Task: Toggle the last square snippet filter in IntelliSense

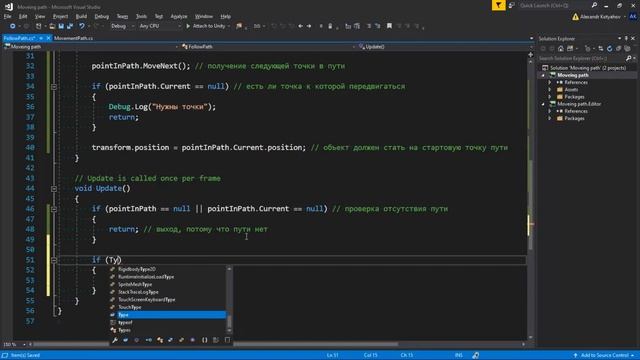Action: pos(227,340)
